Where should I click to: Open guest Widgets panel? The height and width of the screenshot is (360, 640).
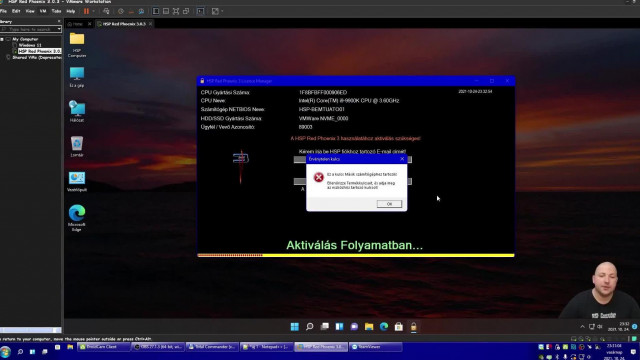[339, 327]
